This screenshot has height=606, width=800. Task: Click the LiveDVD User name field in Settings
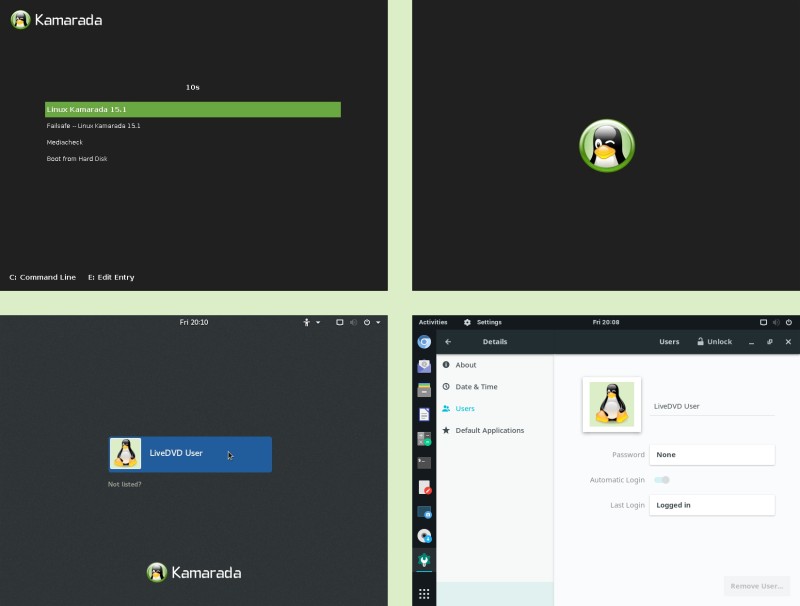coord(712,407)
